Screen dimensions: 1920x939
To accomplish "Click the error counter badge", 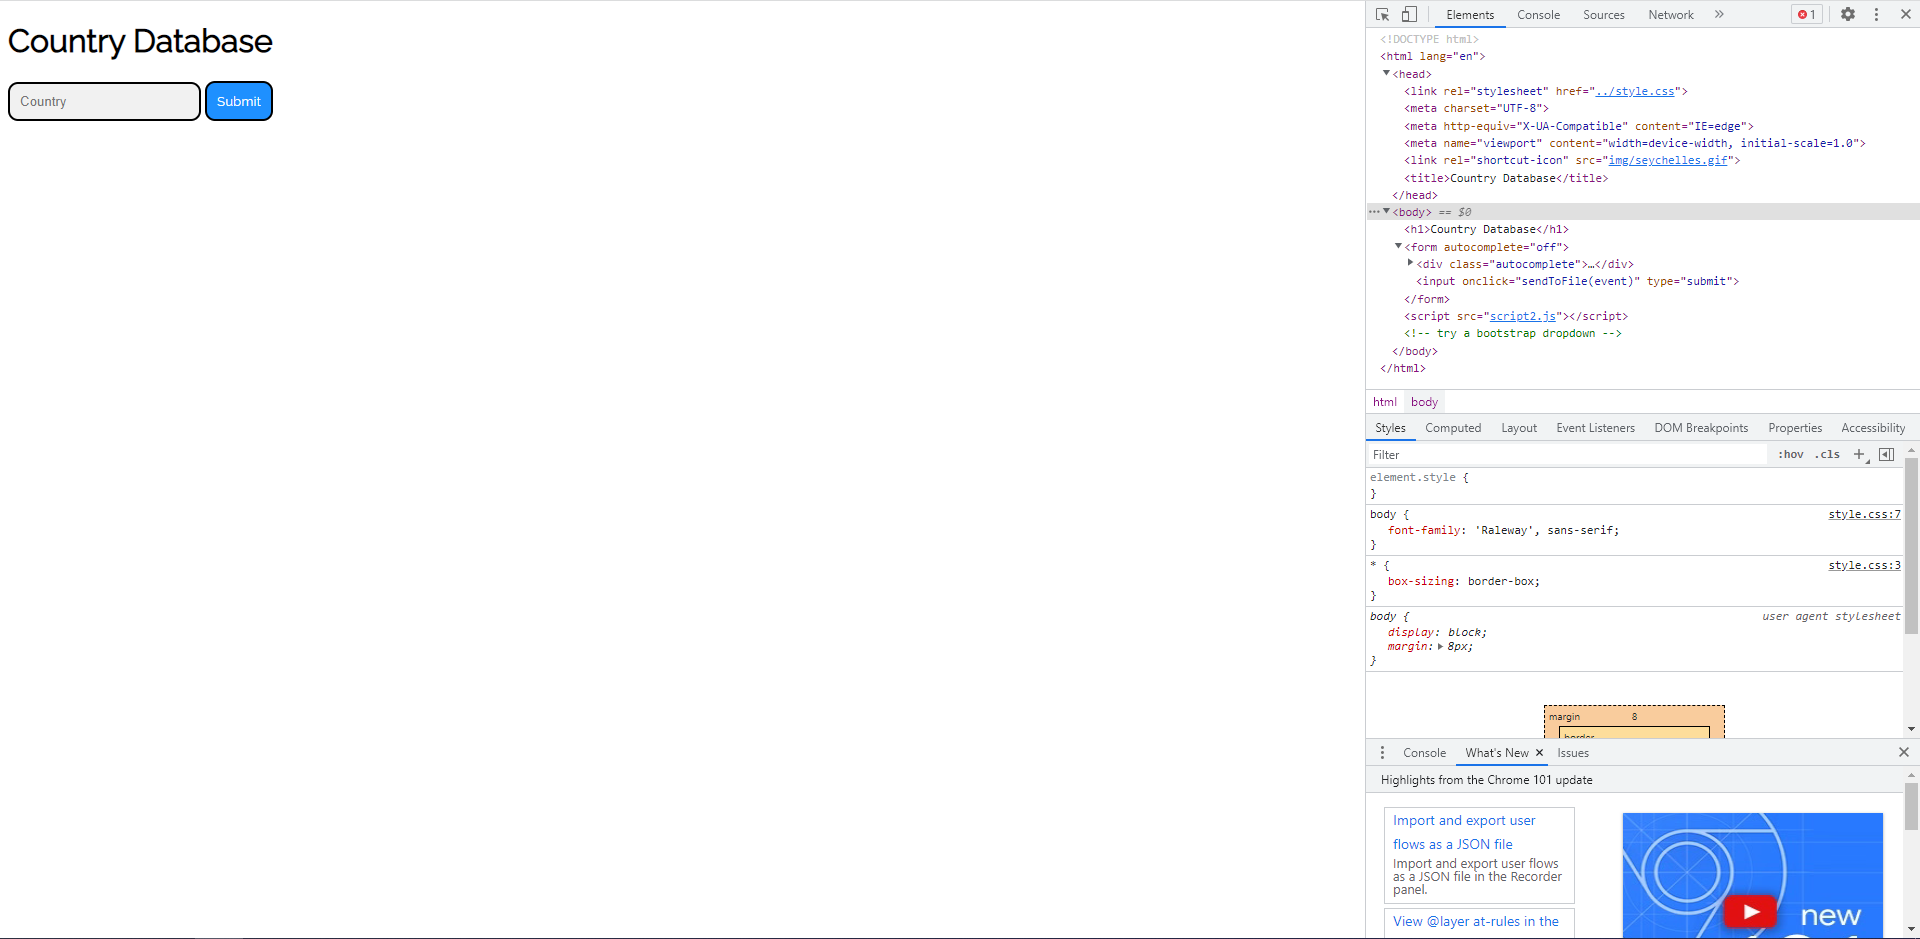I will click(1804, 14).
